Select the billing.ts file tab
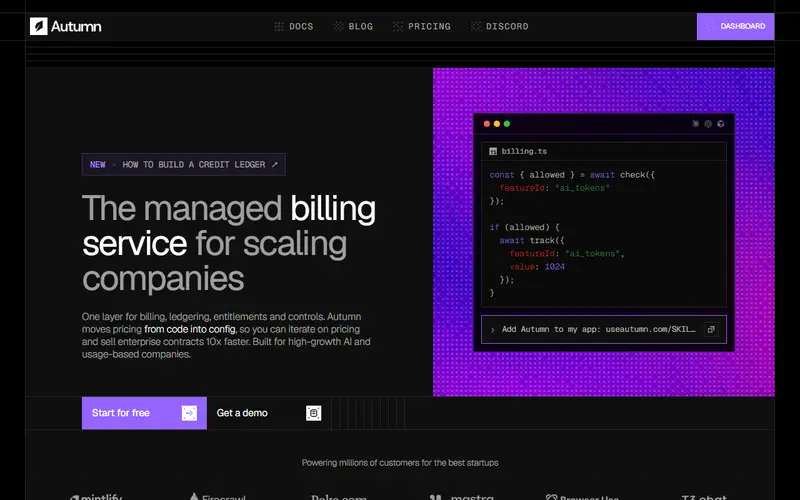Image resolution: width=800 pixels, height=500 pixels. coord(518,151)
